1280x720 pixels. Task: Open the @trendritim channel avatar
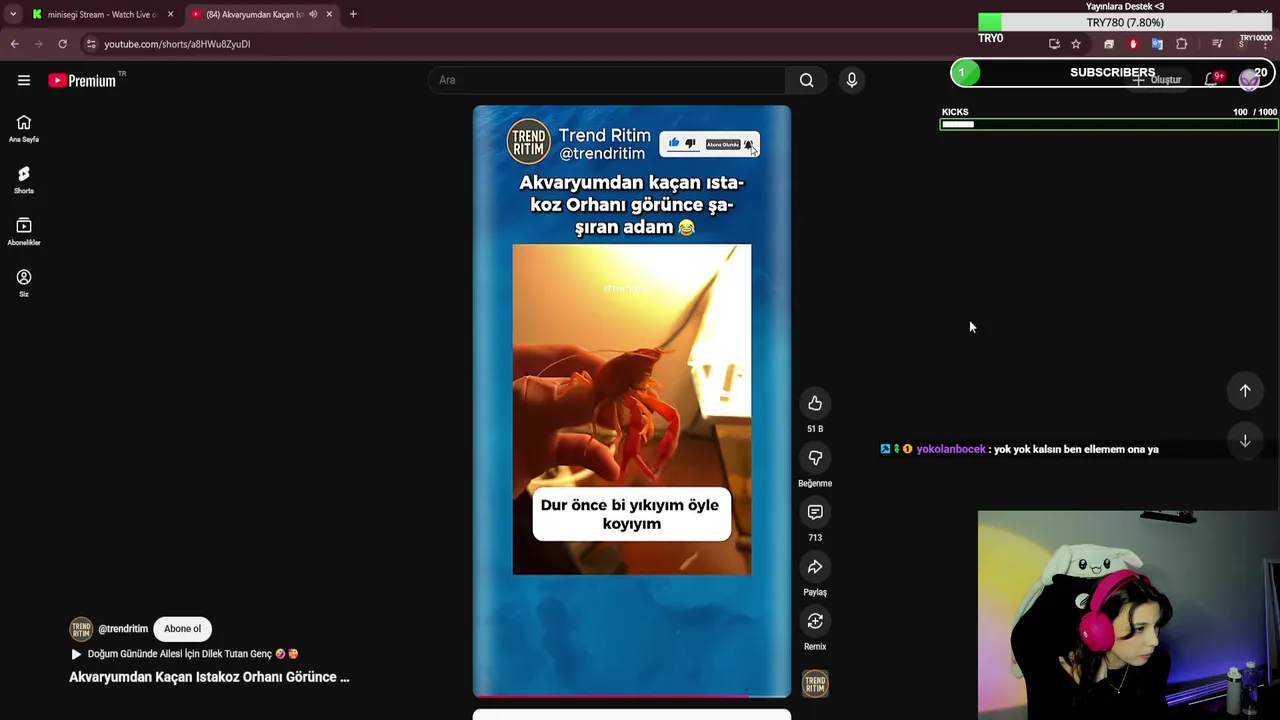pos(81,629)
